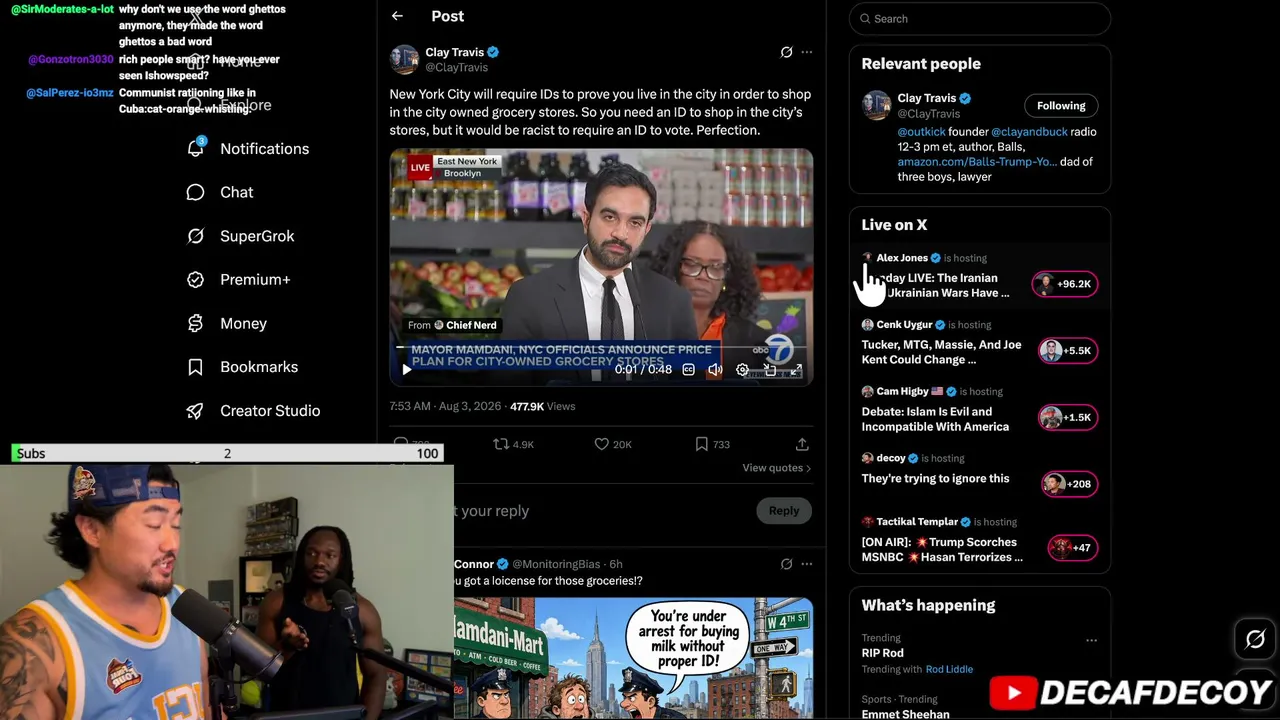Open the amazon.com/Balls-Trump link
The height and width of the screenshot is (720, 1280).
click(x=977, y=162)
